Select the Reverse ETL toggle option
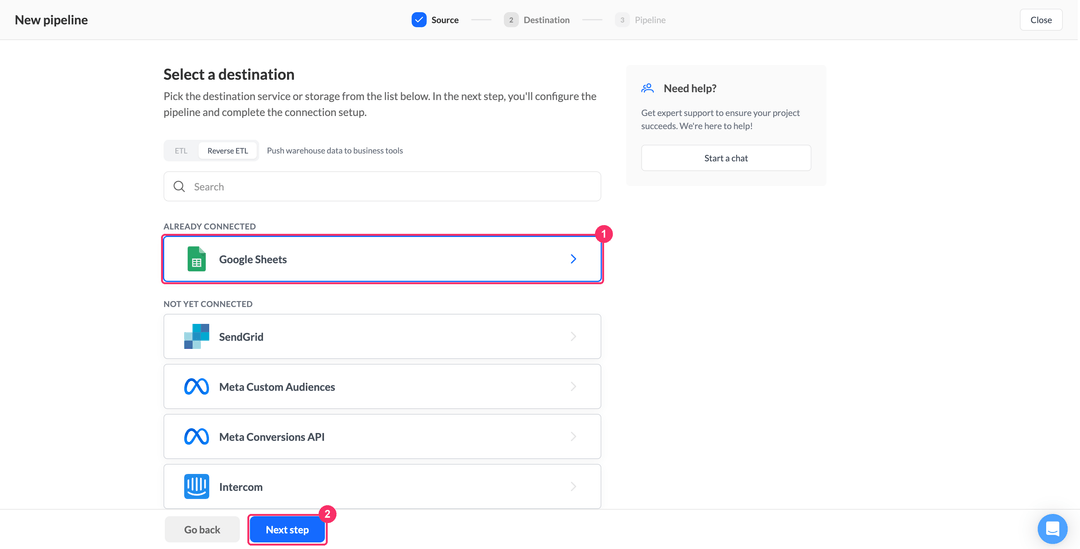1080x549 pixels. click(227, 151)
